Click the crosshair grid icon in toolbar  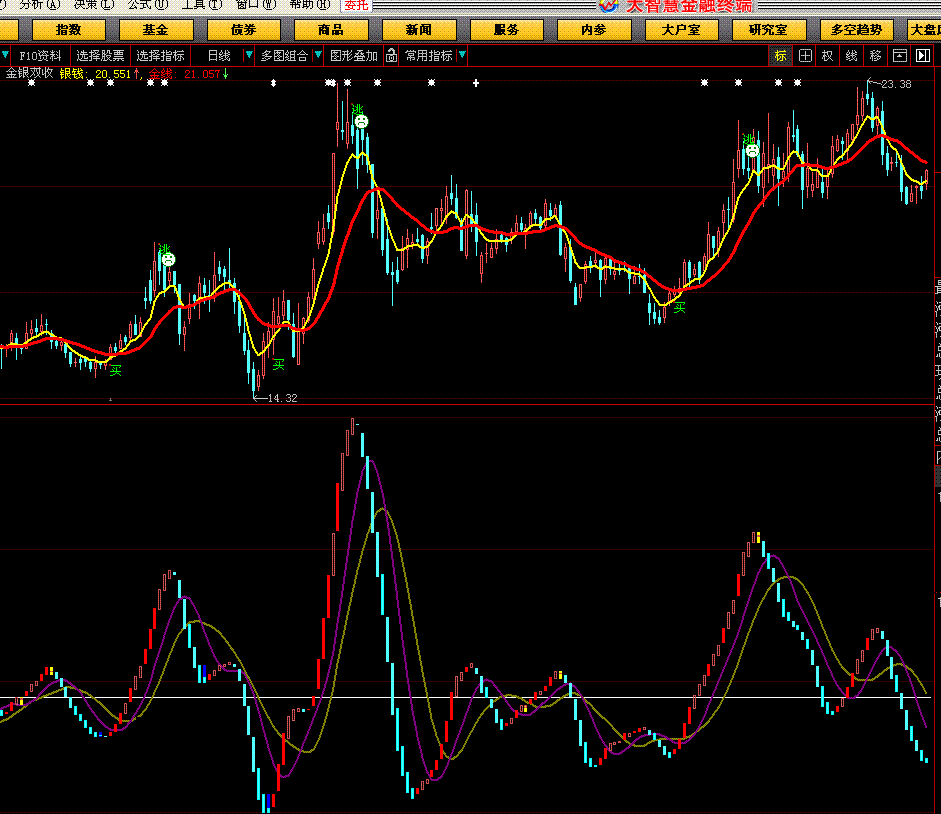pos(805,56)
